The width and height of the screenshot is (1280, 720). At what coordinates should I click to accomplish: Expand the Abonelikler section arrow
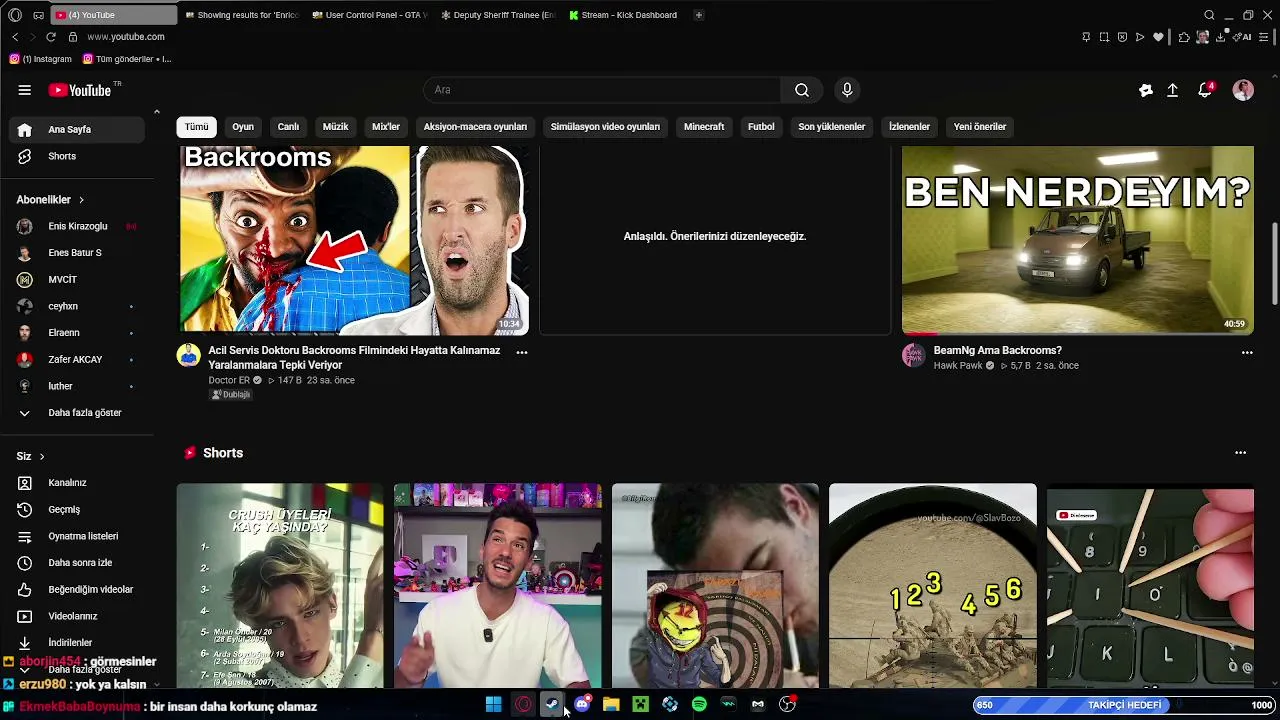pyautogui.click(x=81, y=200)
